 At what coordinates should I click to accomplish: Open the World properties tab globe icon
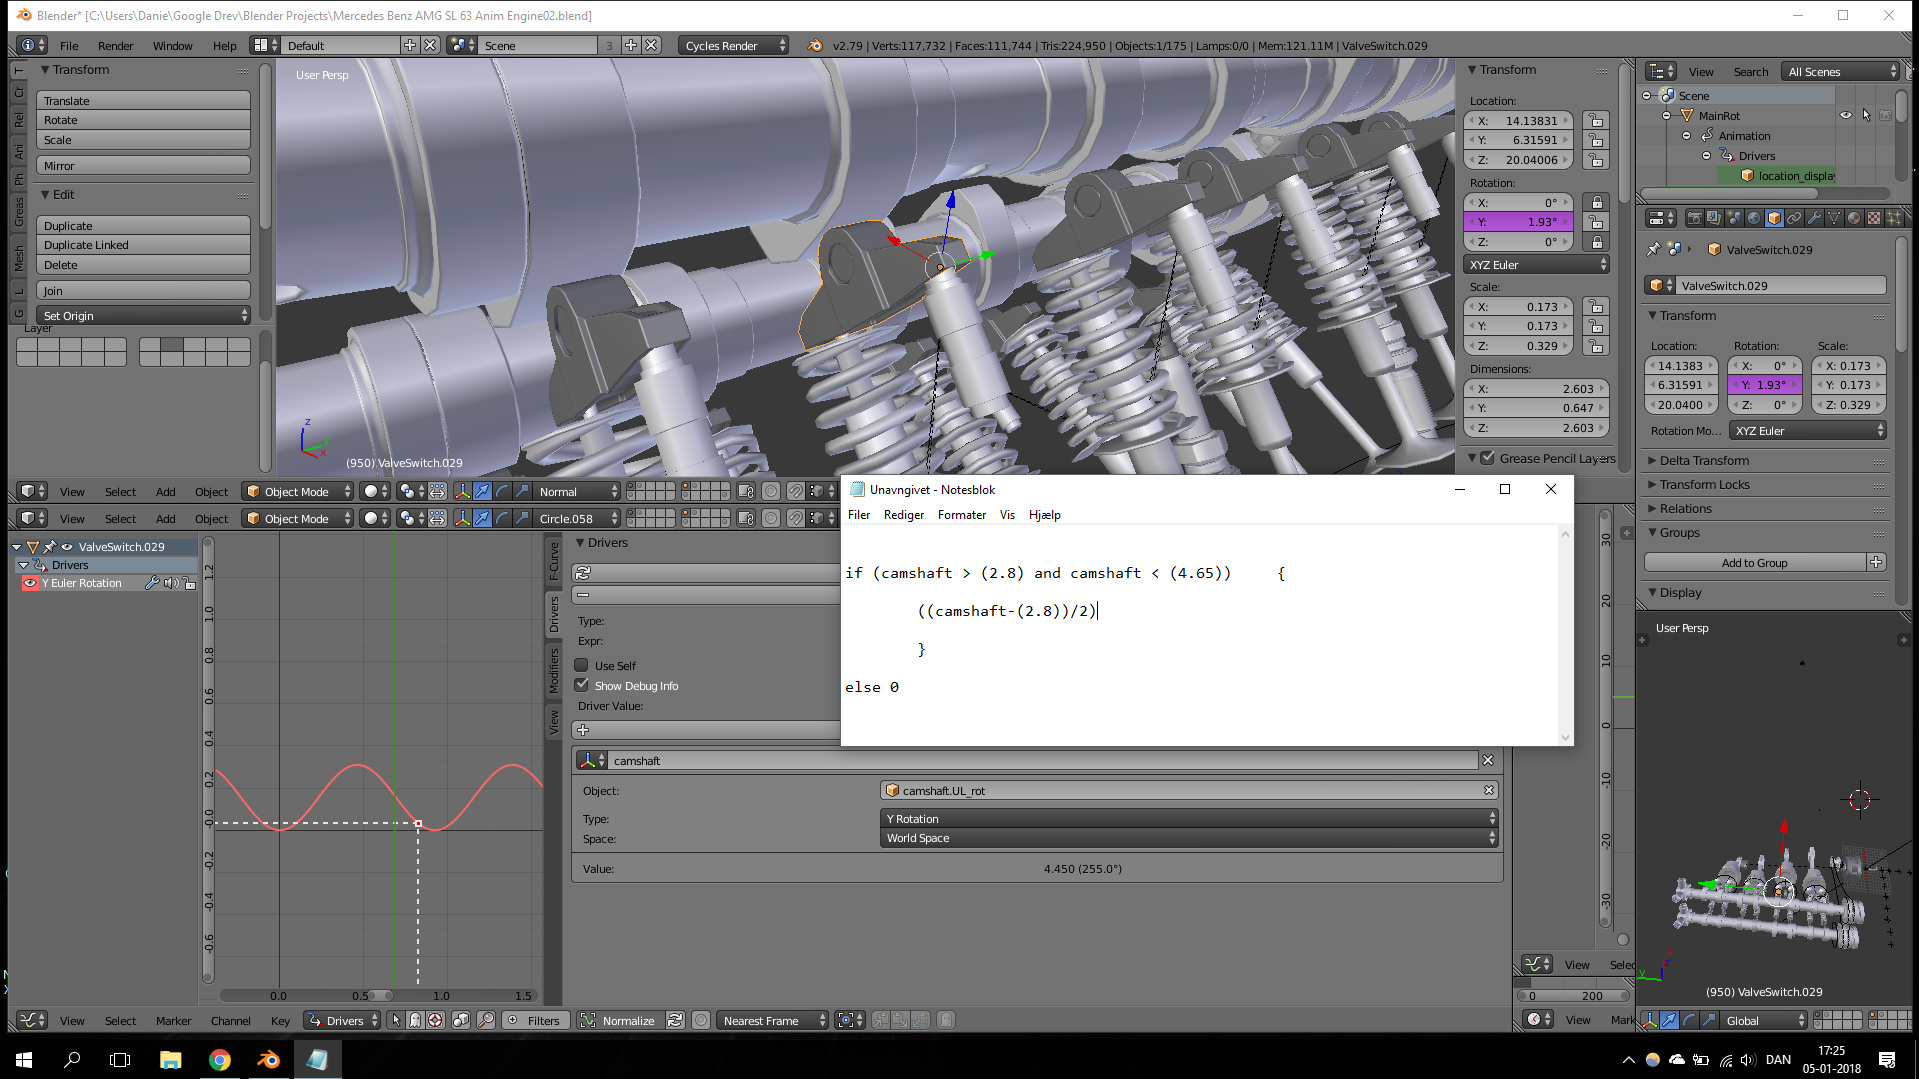pyautogui.click(x=1754, y=218)
